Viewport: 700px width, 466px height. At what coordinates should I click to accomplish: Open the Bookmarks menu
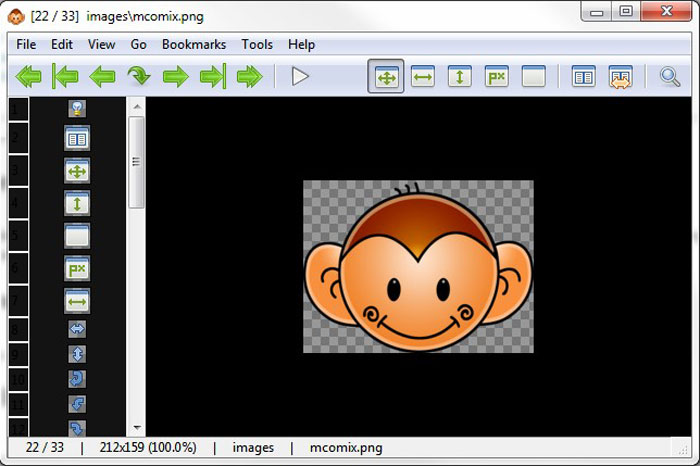(x=194, y=44)
